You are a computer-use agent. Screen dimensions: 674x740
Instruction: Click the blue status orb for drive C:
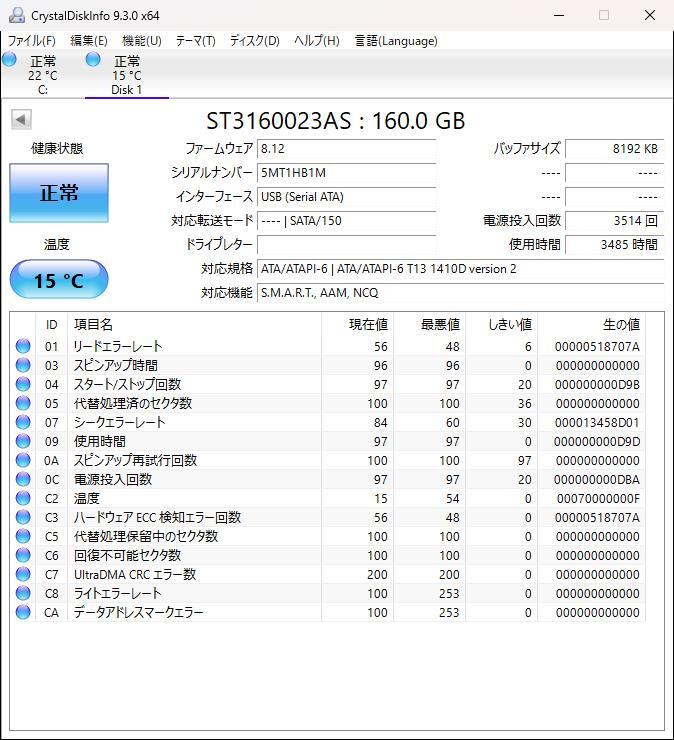tap(9, 59)
